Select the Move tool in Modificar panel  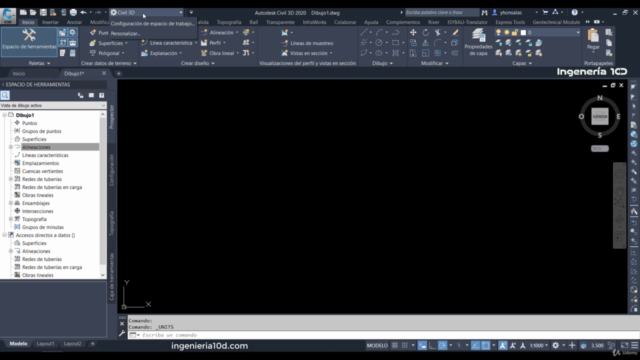click(x=413, y=32)
